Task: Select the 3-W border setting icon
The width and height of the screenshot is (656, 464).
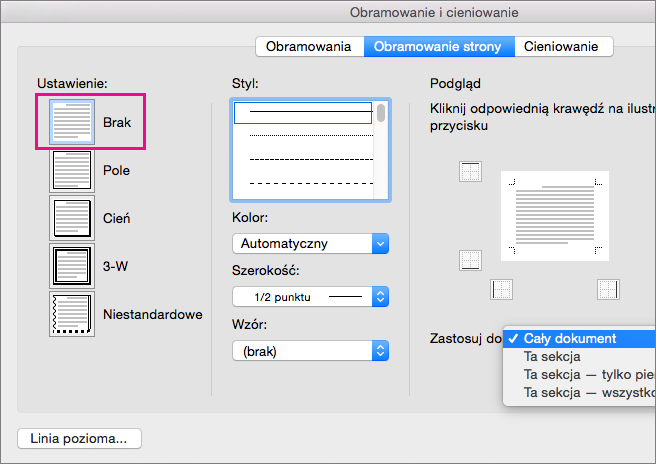Action: [x=72, y=266]
